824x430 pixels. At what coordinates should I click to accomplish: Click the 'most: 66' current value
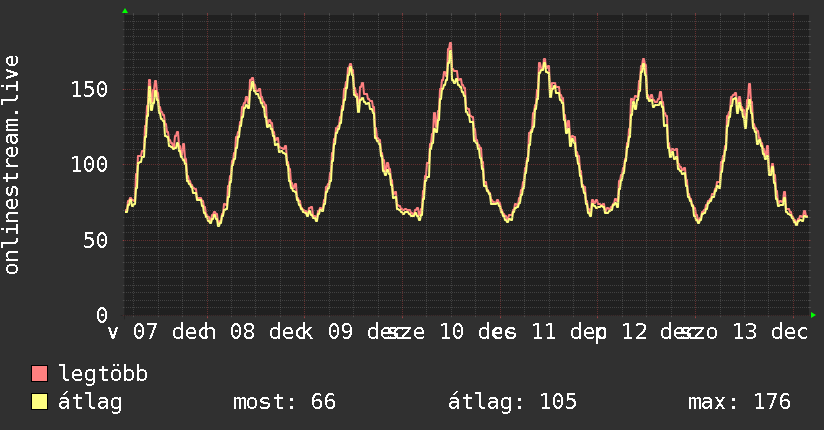pyautogui.click(x=284, y=402)
